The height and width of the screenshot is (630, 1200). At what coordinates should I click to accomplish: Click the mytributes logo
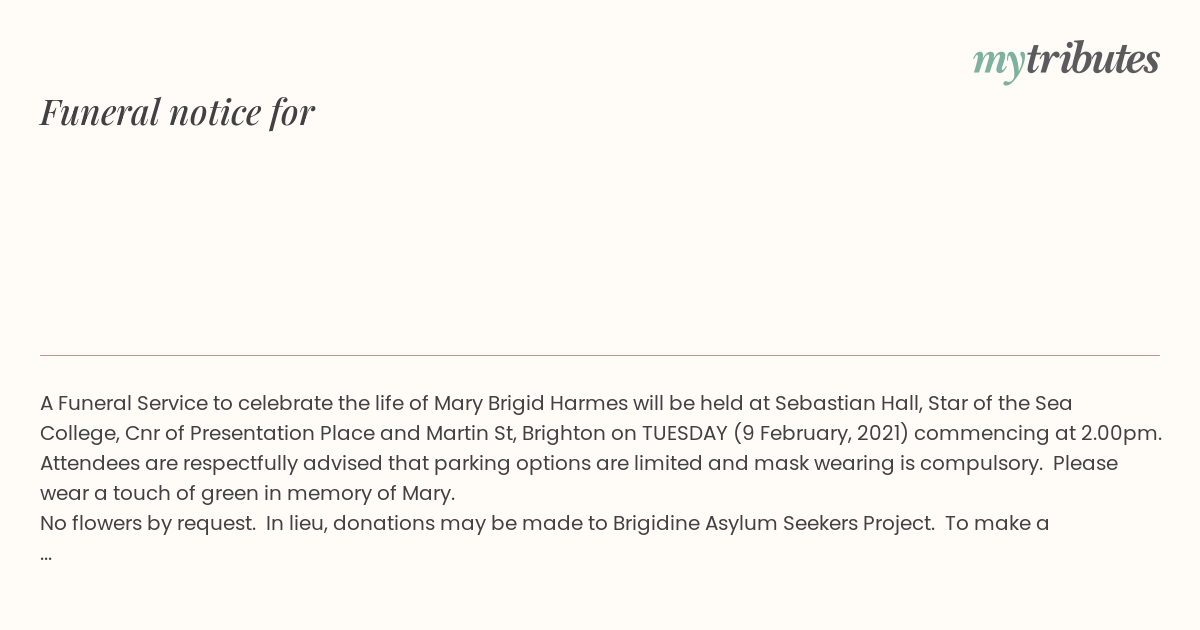pyautogui.click(x=1066, y=60)
